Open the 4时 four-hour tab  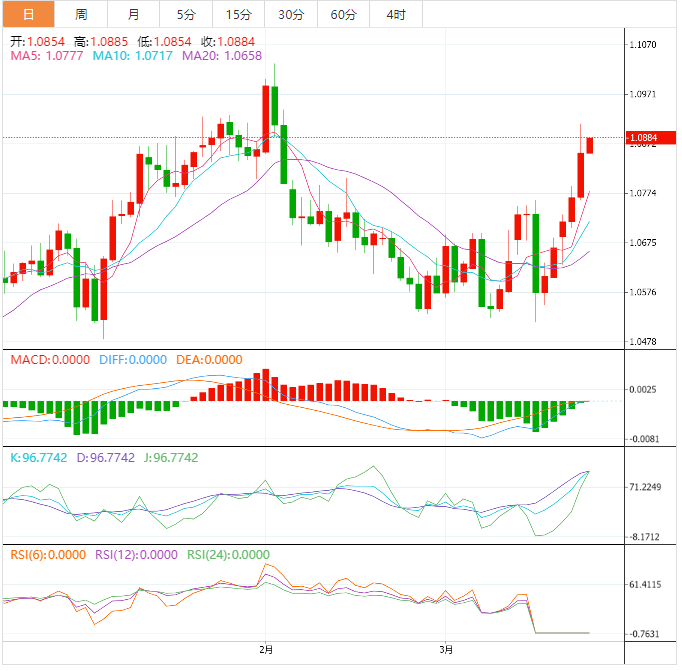click(395, 15)
